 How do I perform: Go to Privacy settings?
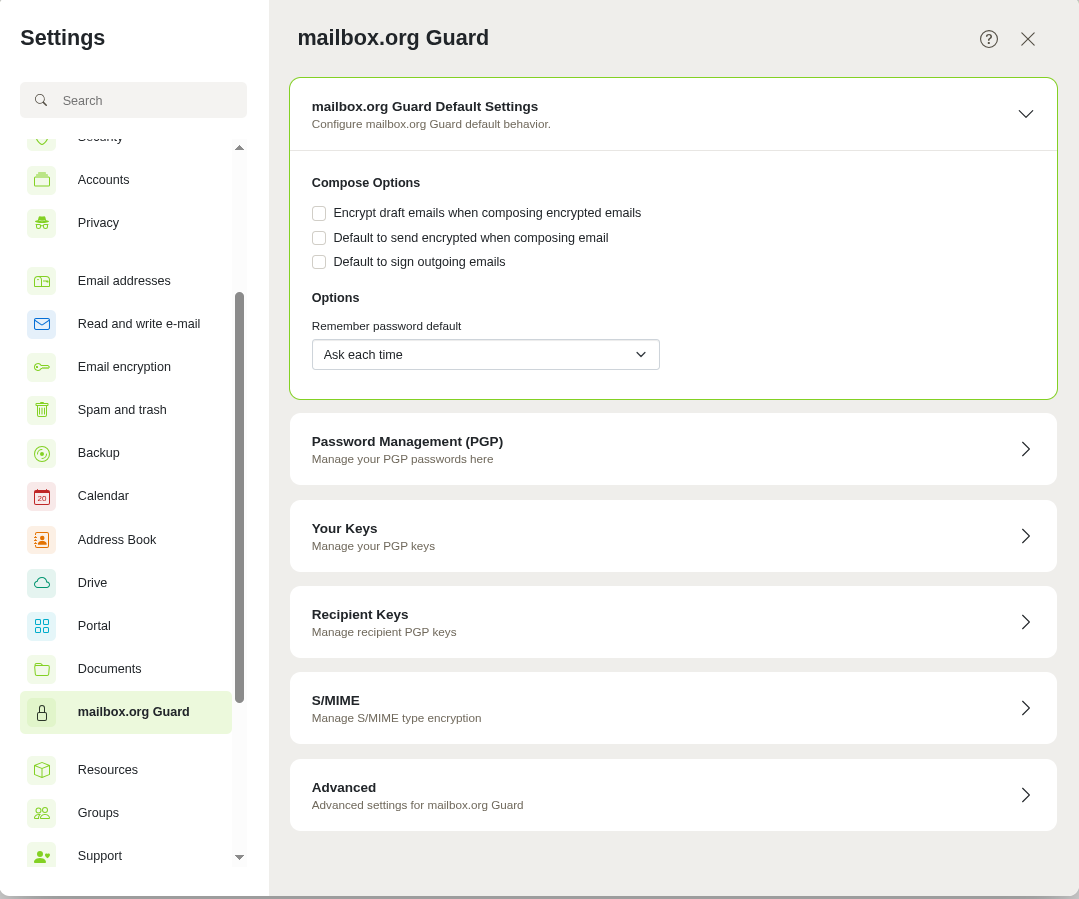tap(126, 223)
